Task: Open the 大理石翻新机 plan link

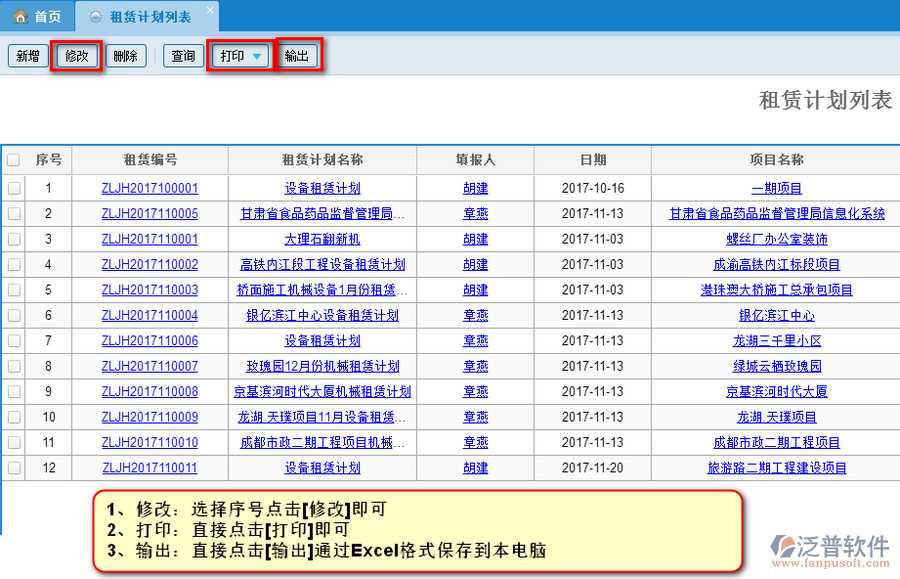Action: tap(322, 239)
